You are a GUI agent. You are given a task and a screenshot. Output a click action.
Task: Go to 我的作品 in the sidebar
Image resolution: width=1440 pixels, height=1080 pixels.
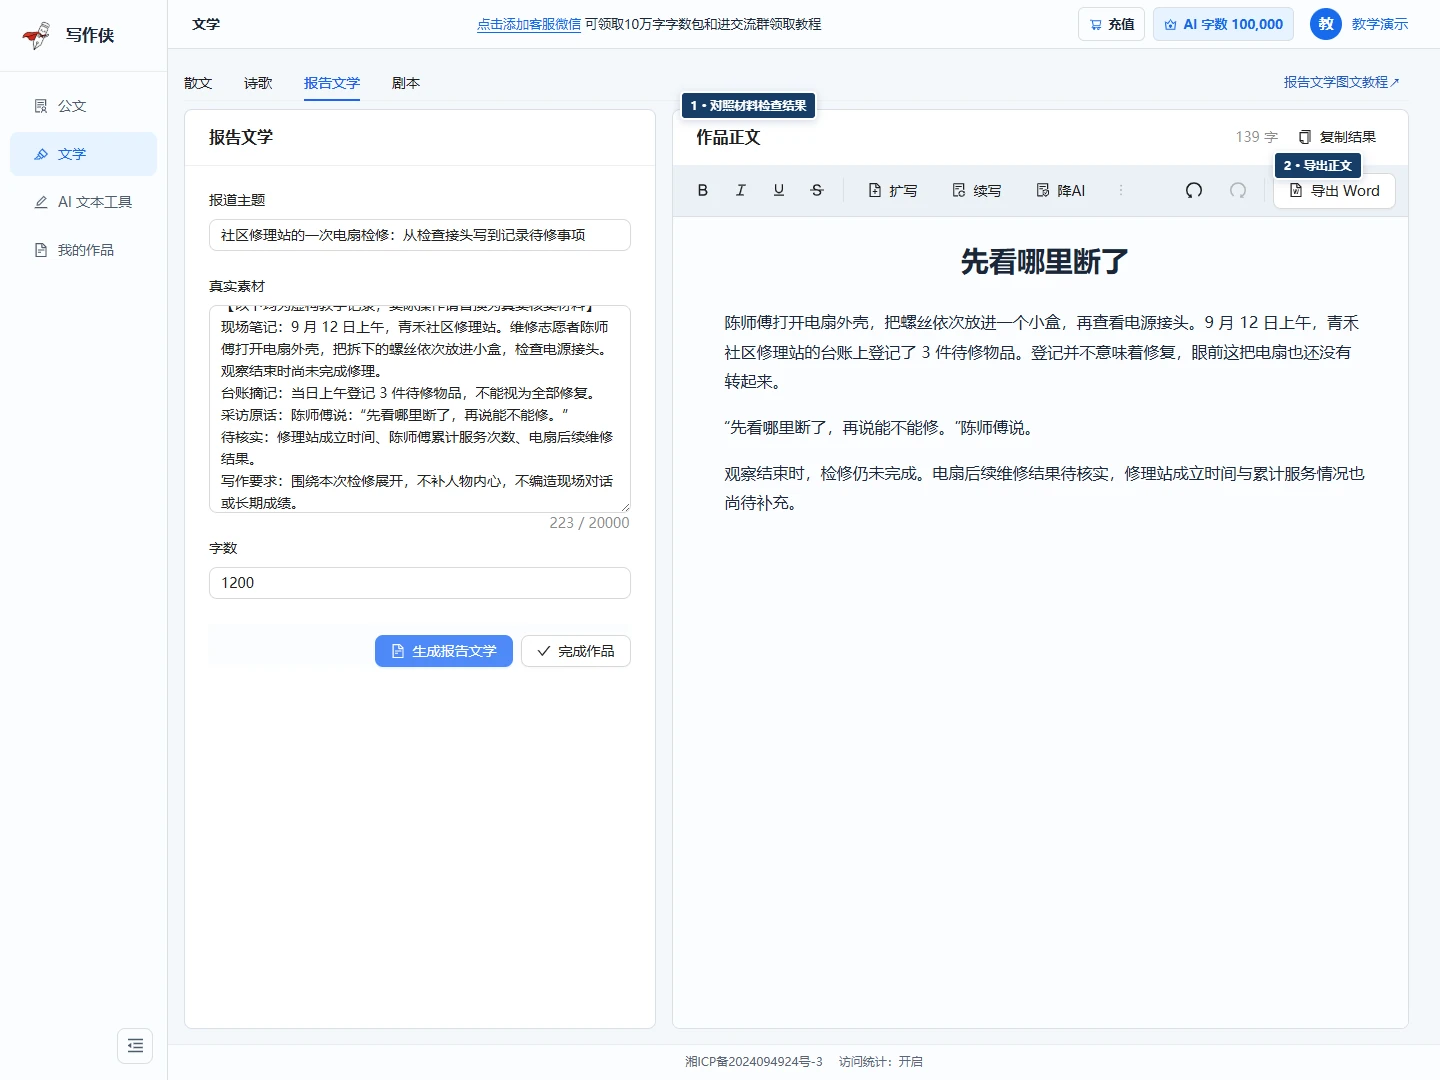pyautogui.click(x=83, y=250)
